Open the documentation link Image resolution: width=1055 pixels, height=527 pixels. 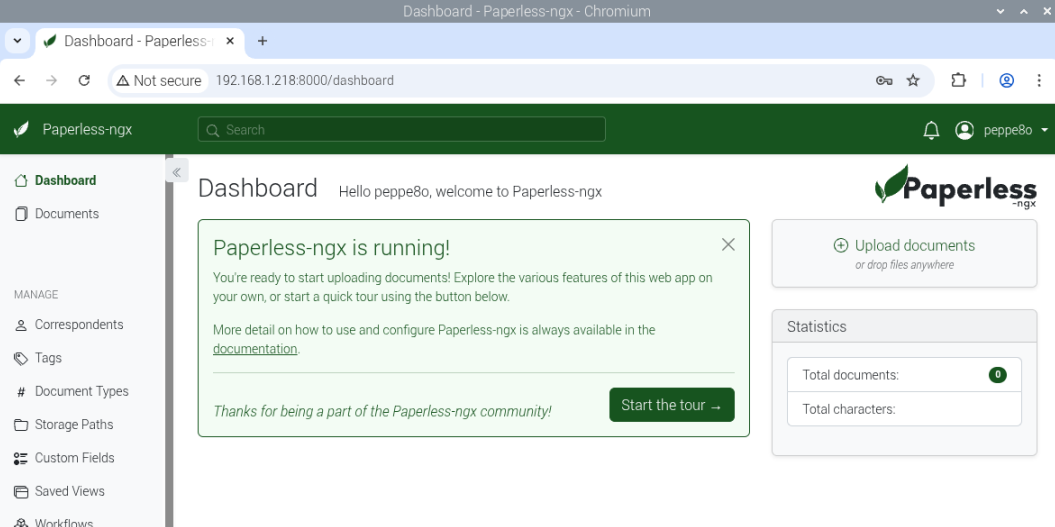[x=255, y=349]
